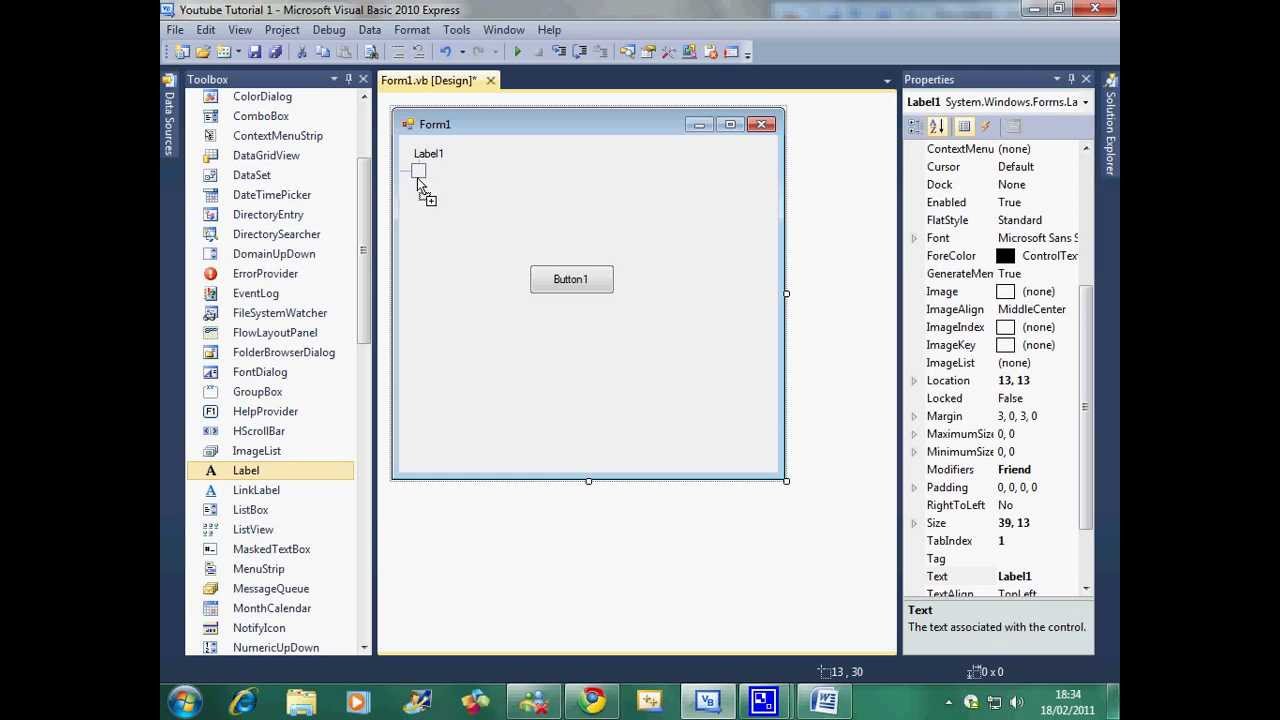Open the View menu
The height and width of the screenshot is (720, 1280).
(x=240, y=30)
